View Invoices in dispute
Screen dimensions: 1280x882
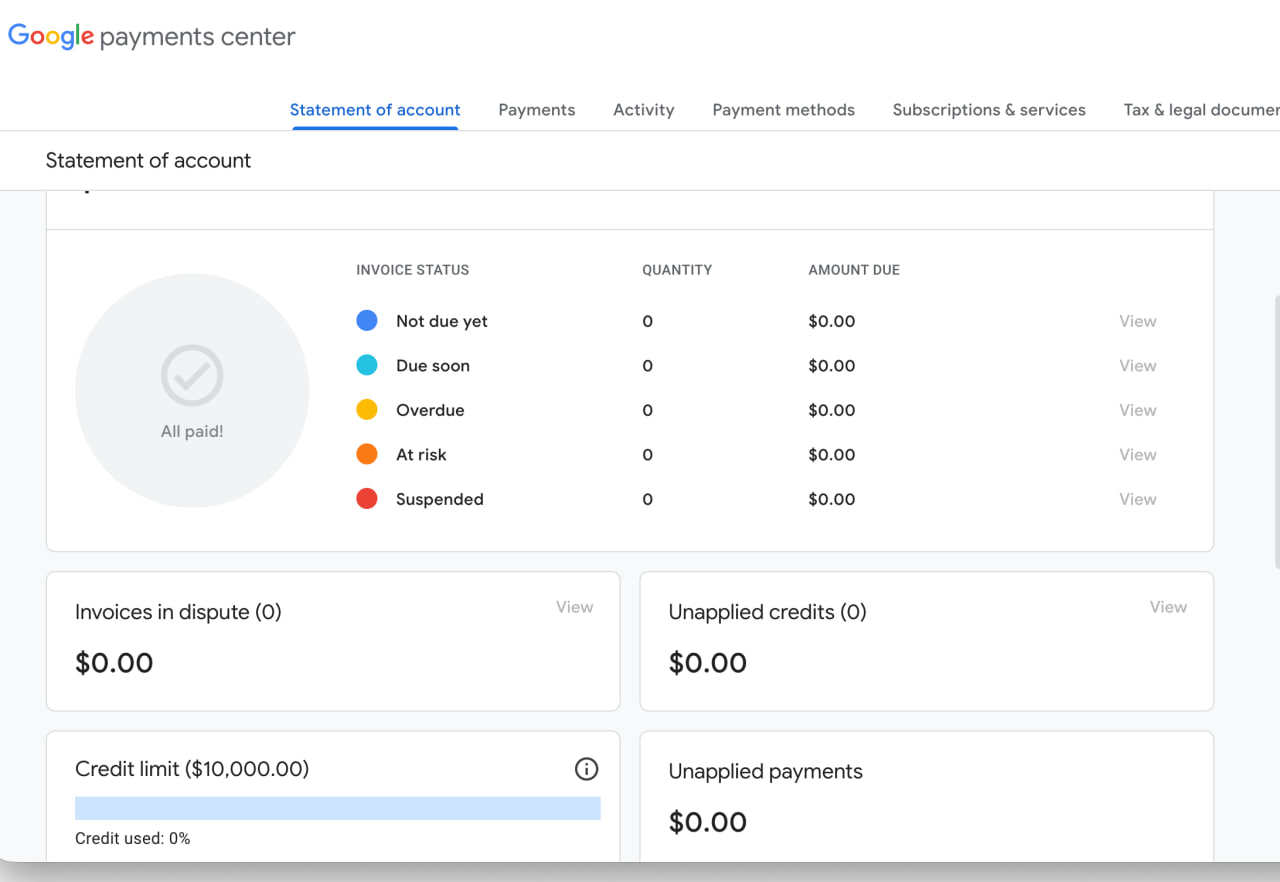pos(575,607)
